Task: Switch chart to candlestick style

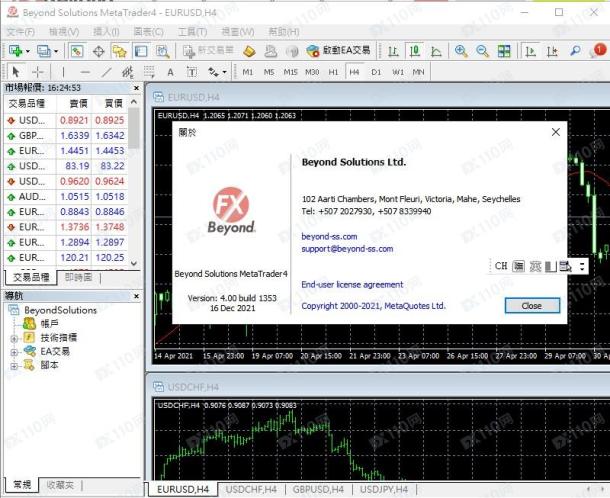Action: tap(415, 51)
